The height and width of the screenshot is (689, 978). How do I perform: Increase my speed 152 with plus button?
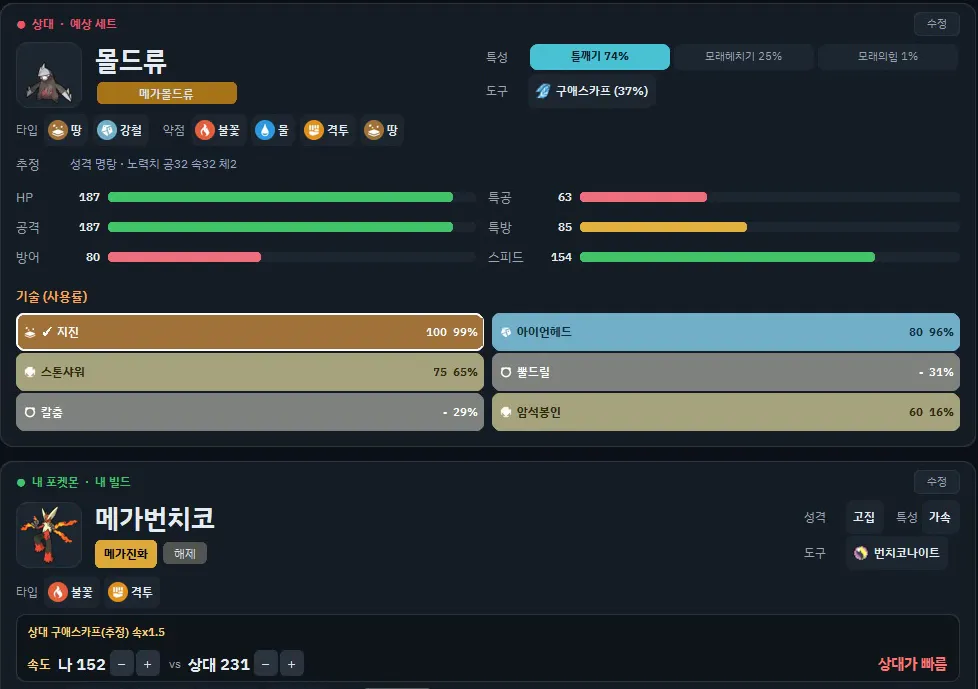click(x=147, y=664)
